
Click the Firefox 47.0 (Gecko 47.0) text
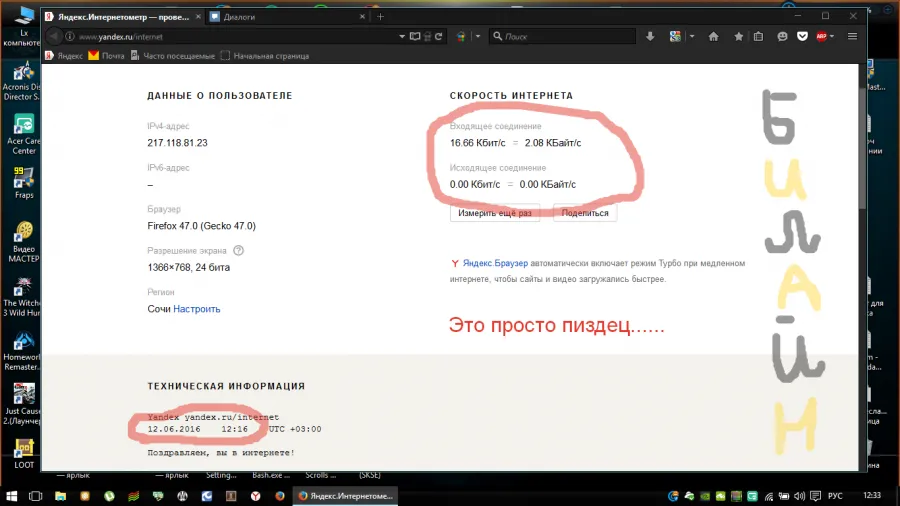click(x=201, y=226)
